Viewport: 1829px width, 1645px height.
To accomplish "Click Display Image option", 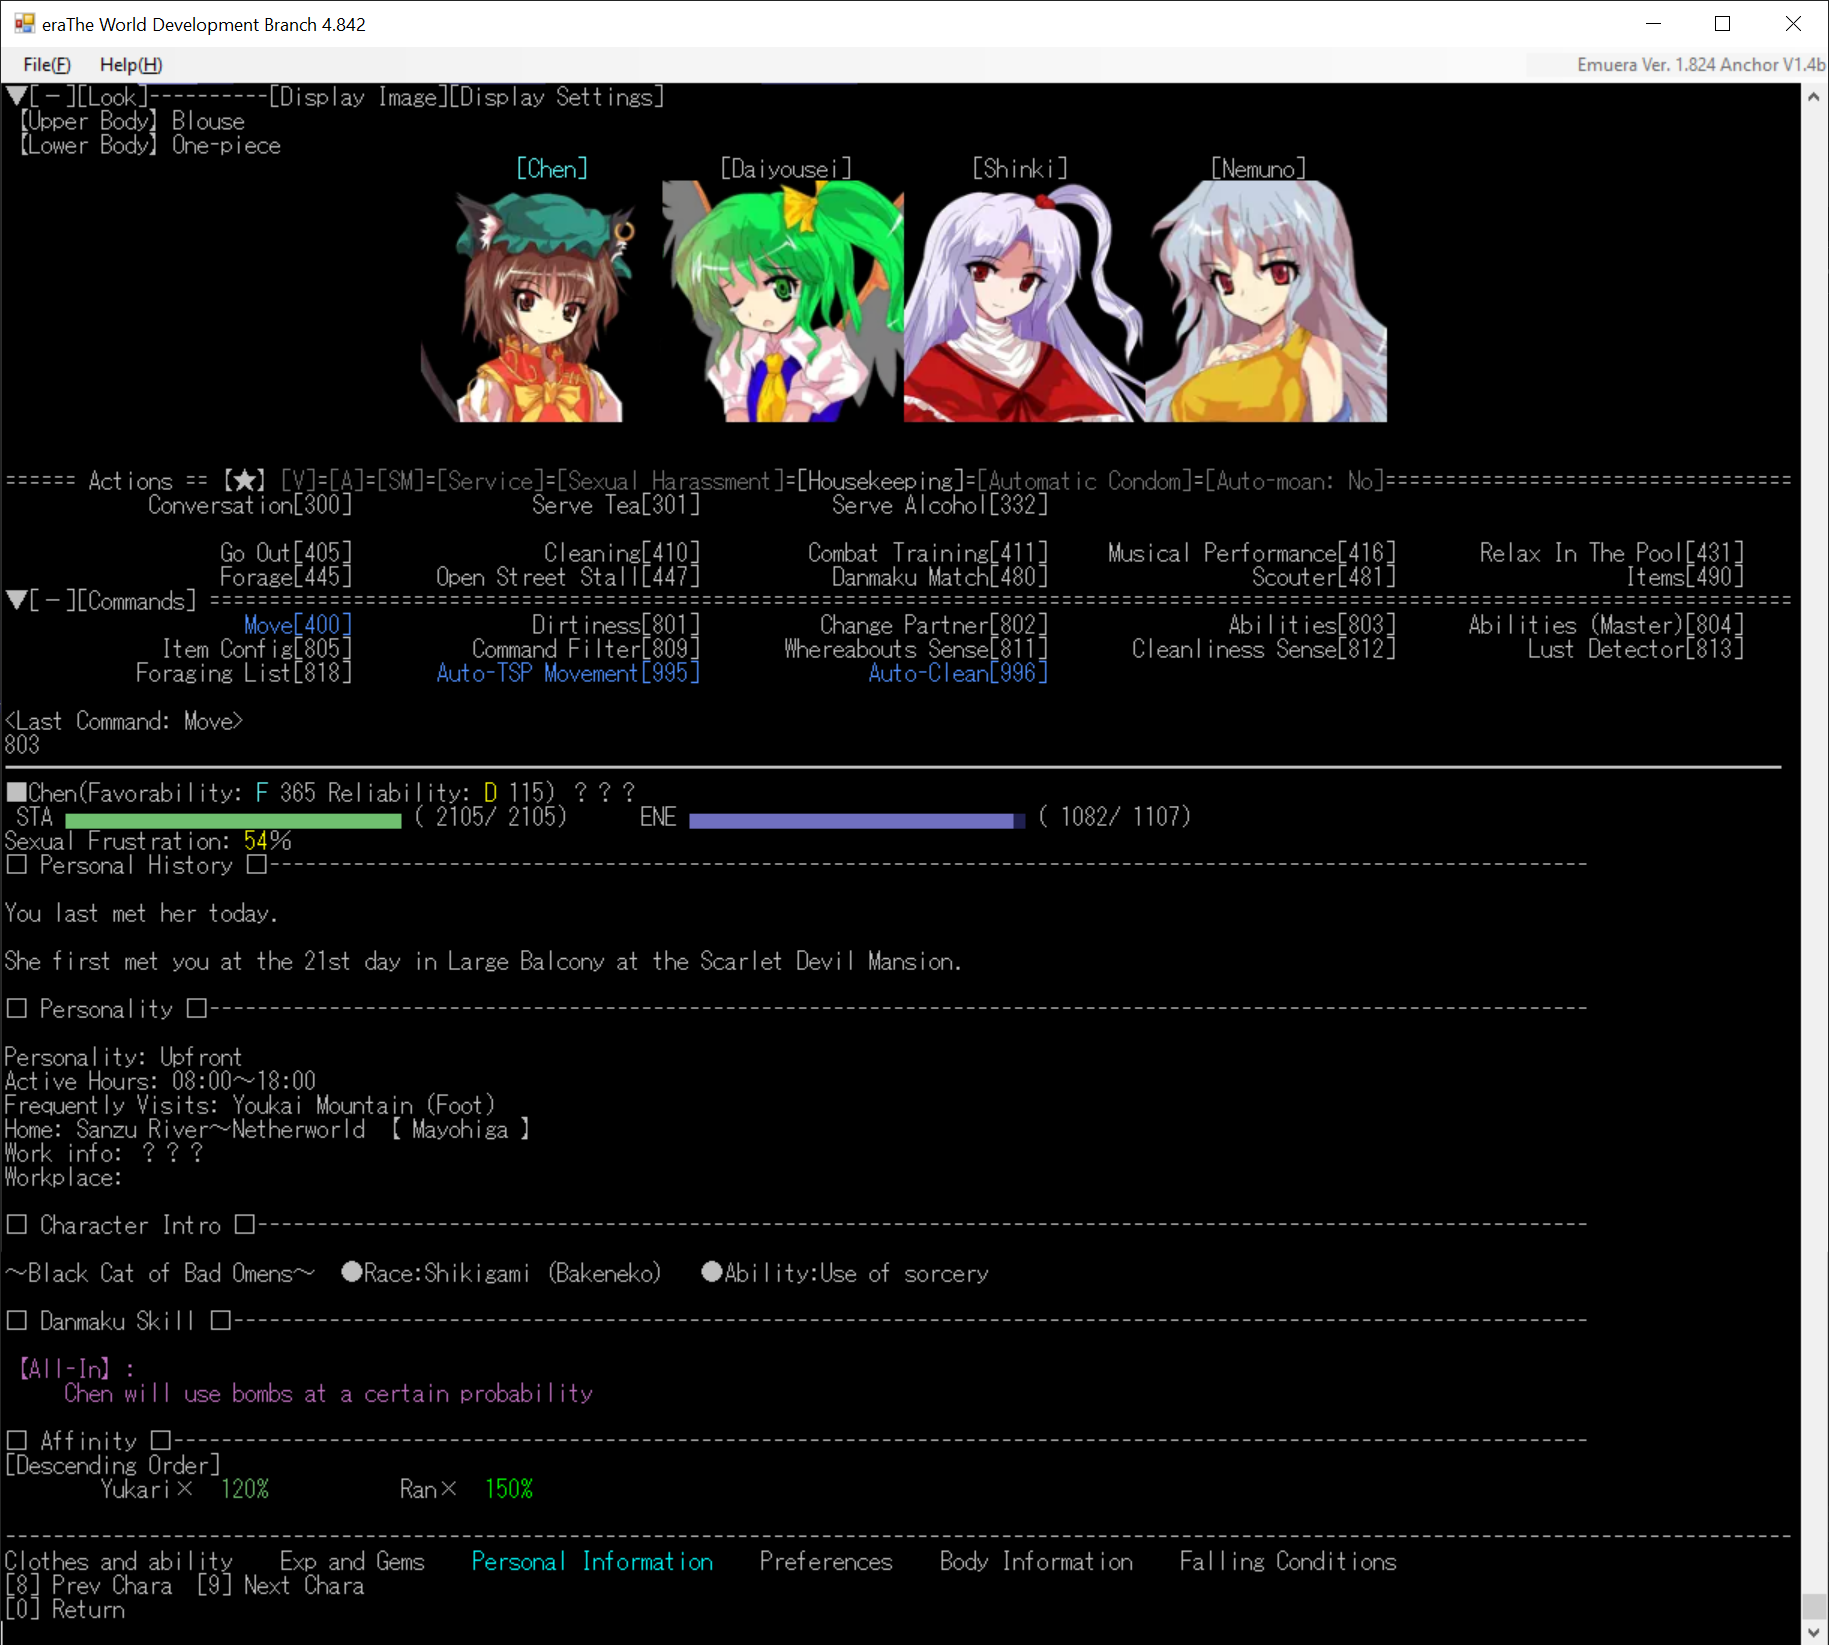I will [358, 97].
